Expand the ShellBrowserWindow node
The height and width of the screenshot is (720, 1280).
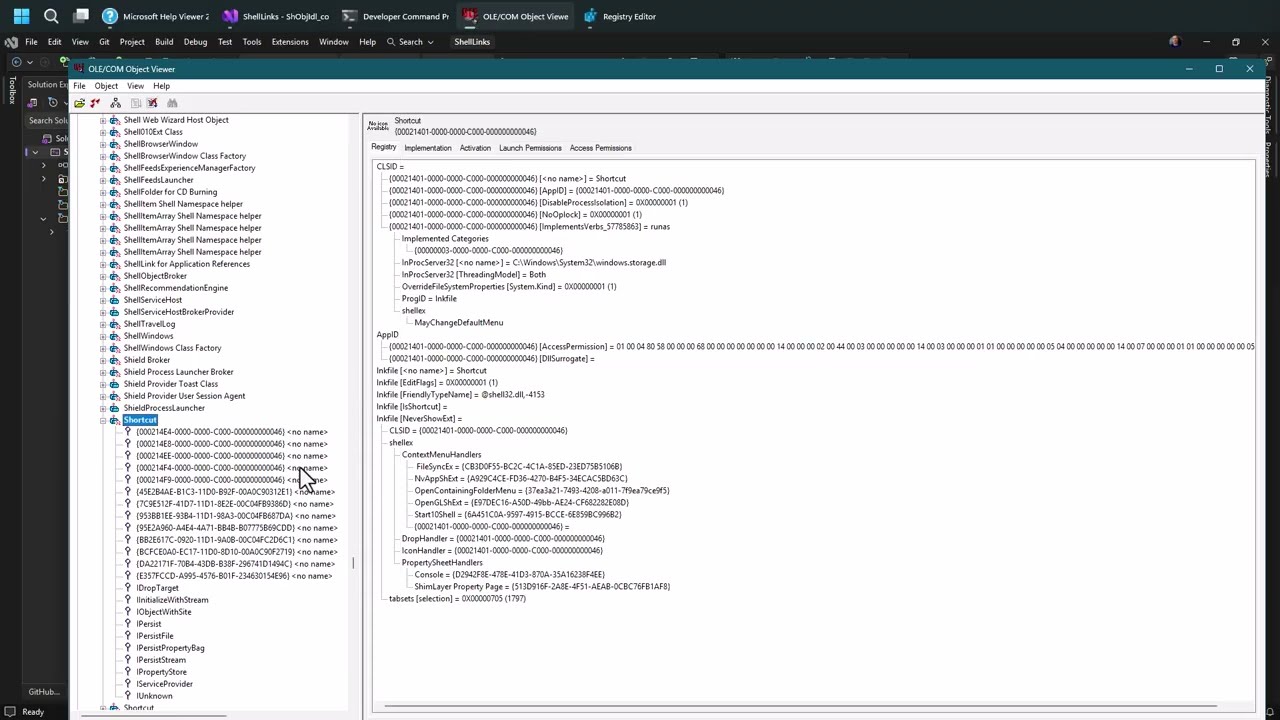[103, 144]
